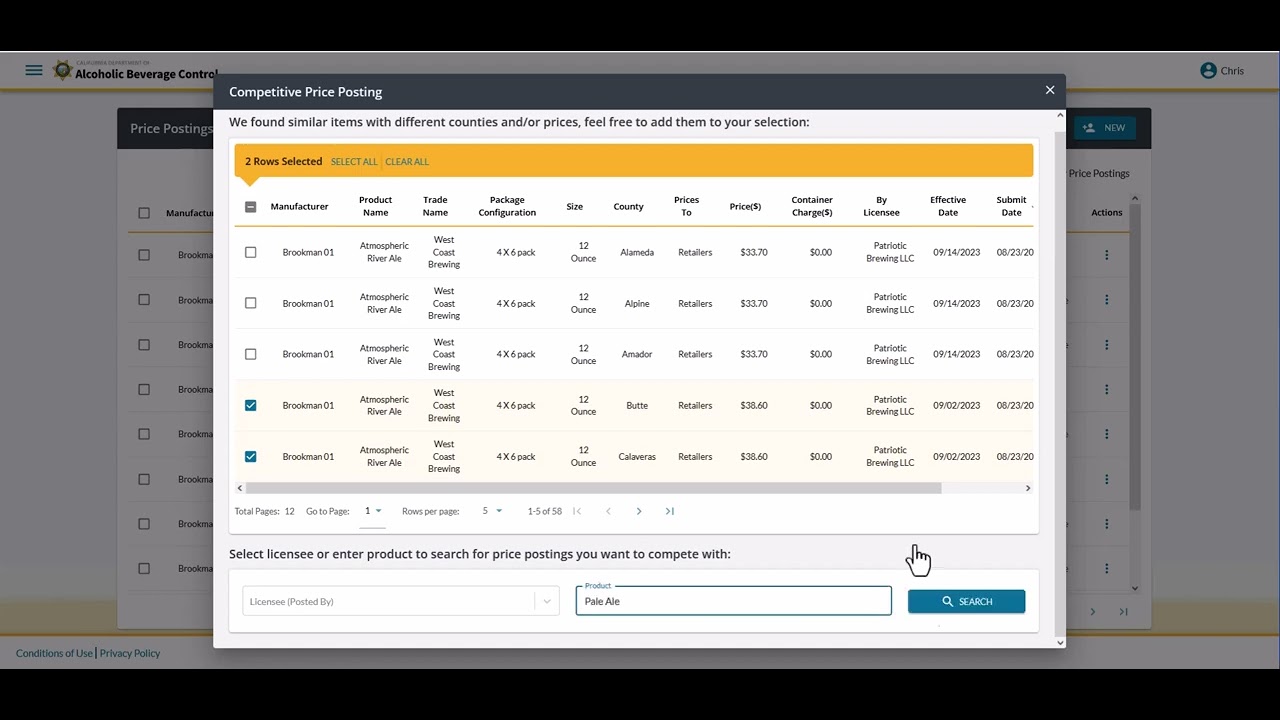Open the Conditions of Use link
This screenshot has height=720, width=1280.
(x=54, y=653)
